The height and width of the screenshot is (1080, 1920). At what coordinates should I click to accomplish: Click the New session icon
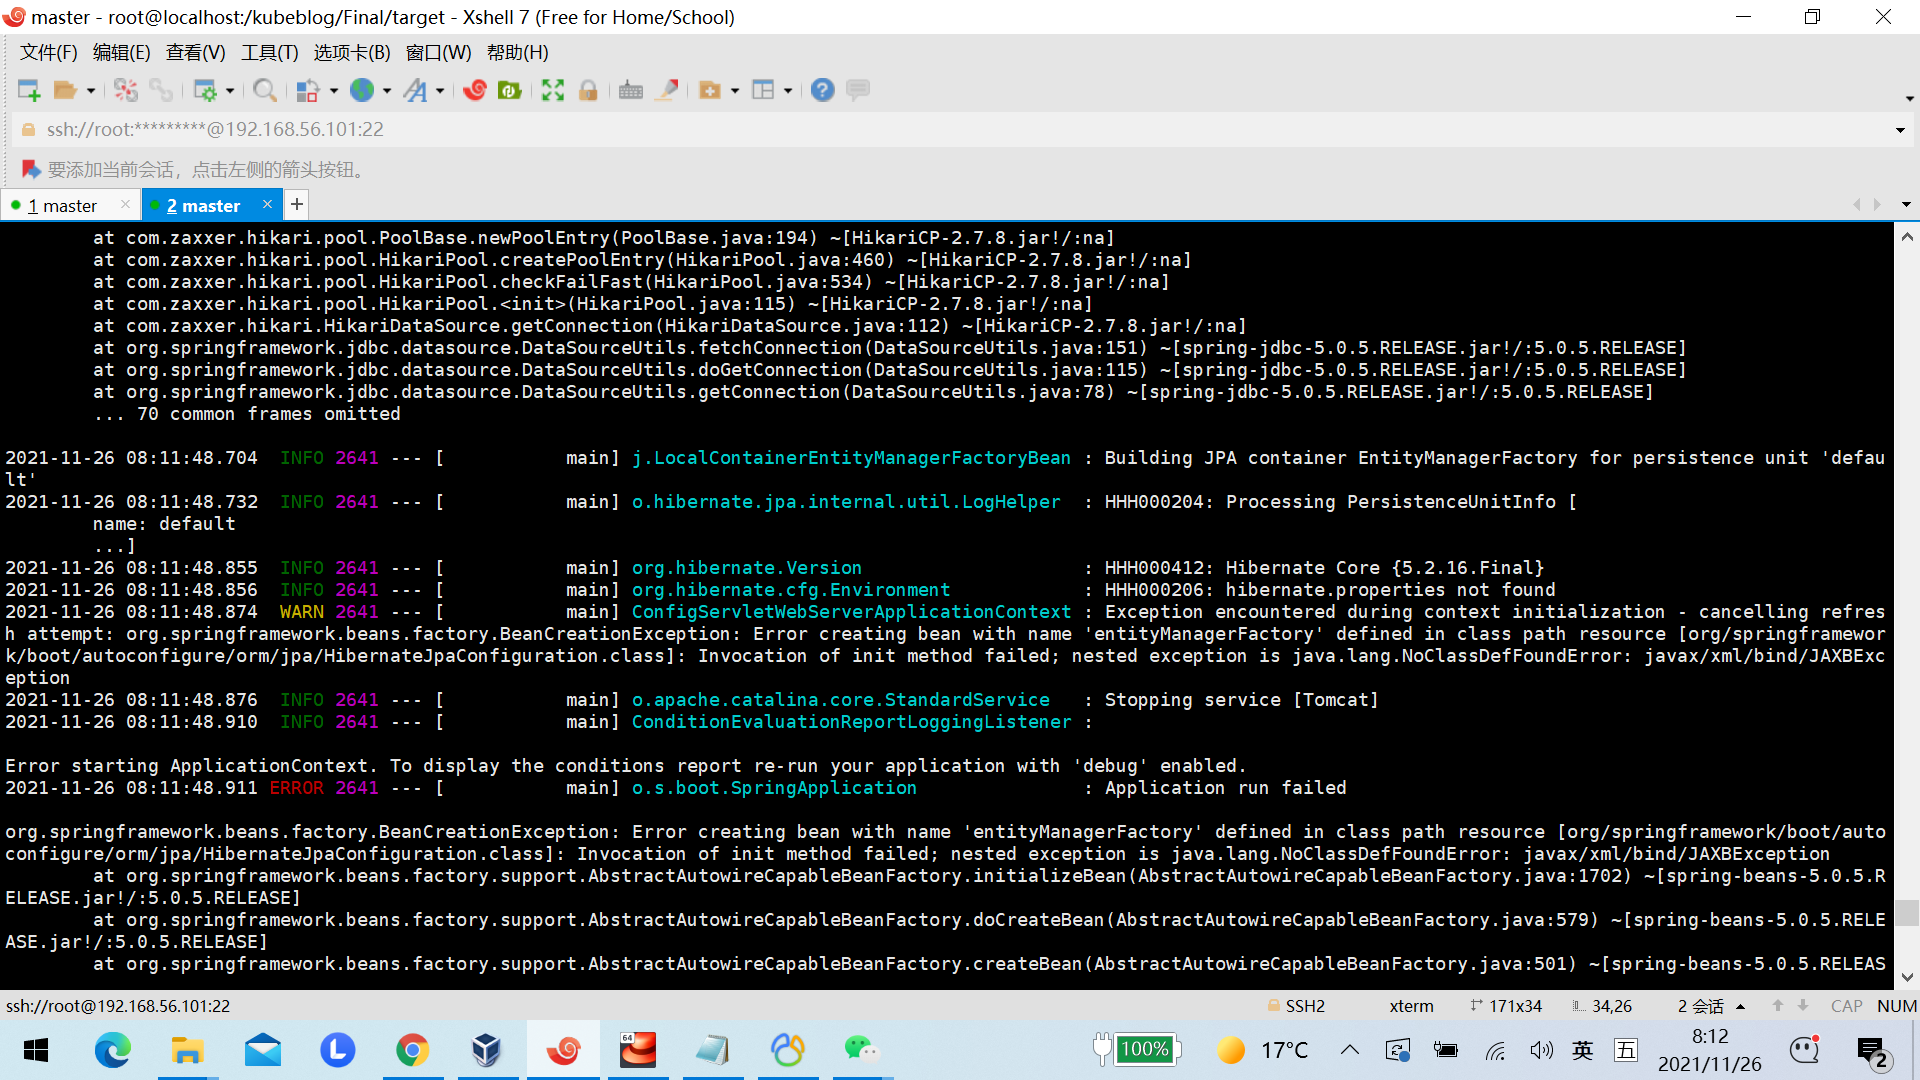(29, 90)
